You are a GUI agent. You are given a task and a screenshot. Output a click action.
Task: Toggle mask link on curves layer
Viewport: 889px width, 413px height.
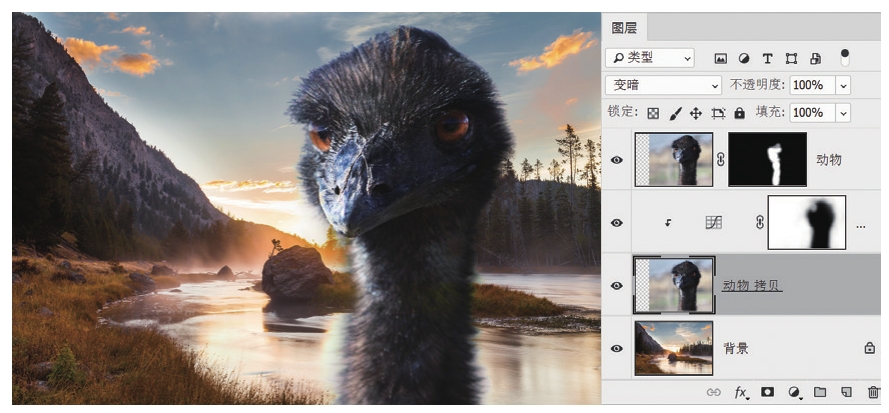[x=760, y=223]
